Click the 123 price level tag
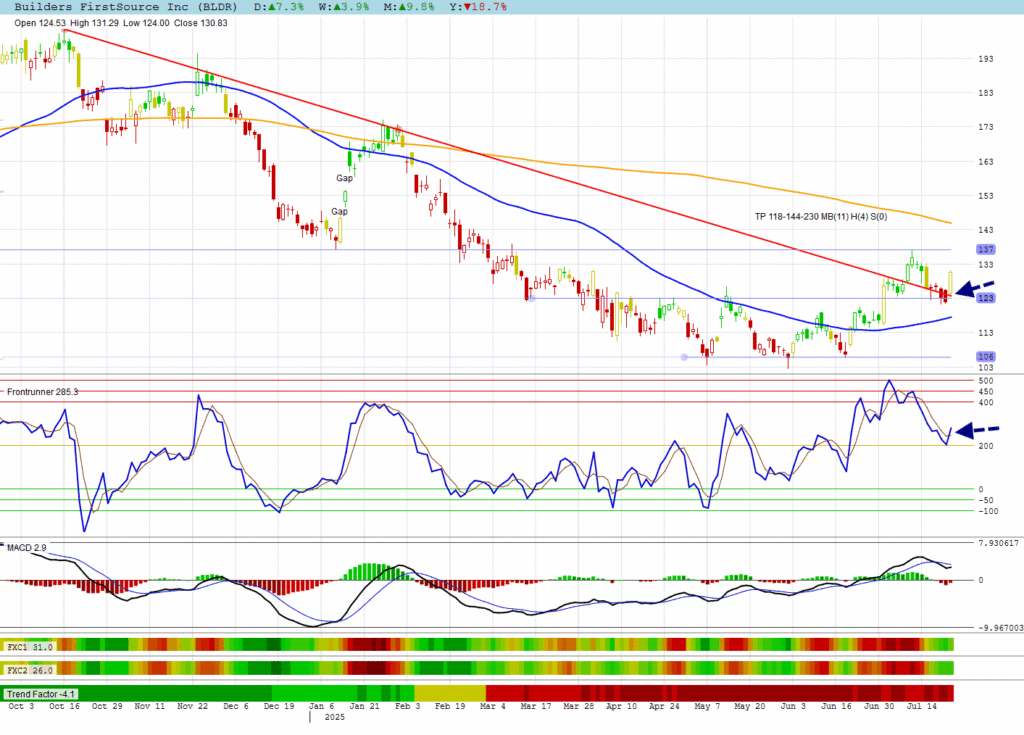This screenshot has height=735, width=1024. (x=985, y=298)
